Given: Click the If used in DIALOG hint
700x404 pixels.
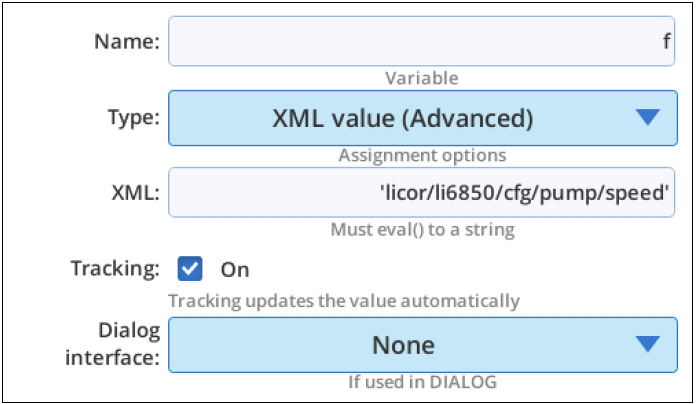Looking at the screenshot, I should point(422,382).
